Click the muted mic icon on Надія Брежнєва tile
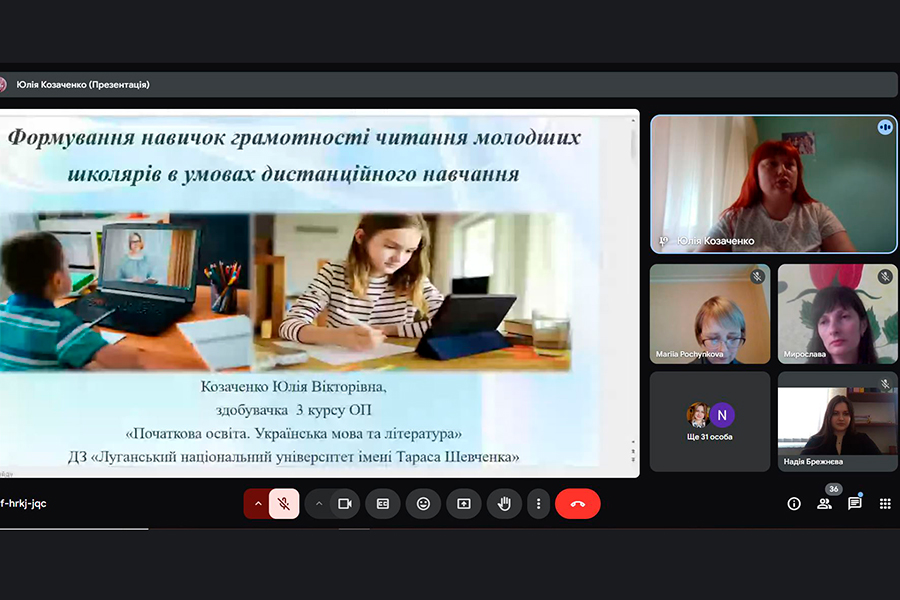The image size is (900, 600). (885, 384)
